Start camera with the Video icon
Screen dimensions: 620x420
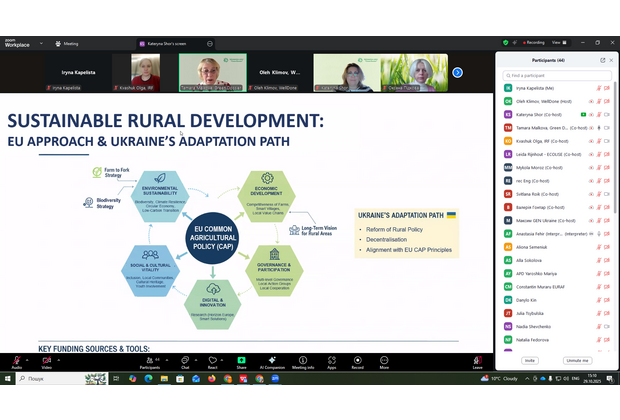tap(46, 361)
